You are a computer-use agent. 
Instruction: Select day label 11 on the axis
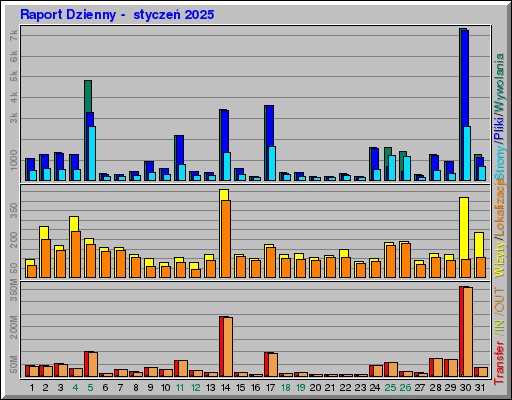point(180,388)
